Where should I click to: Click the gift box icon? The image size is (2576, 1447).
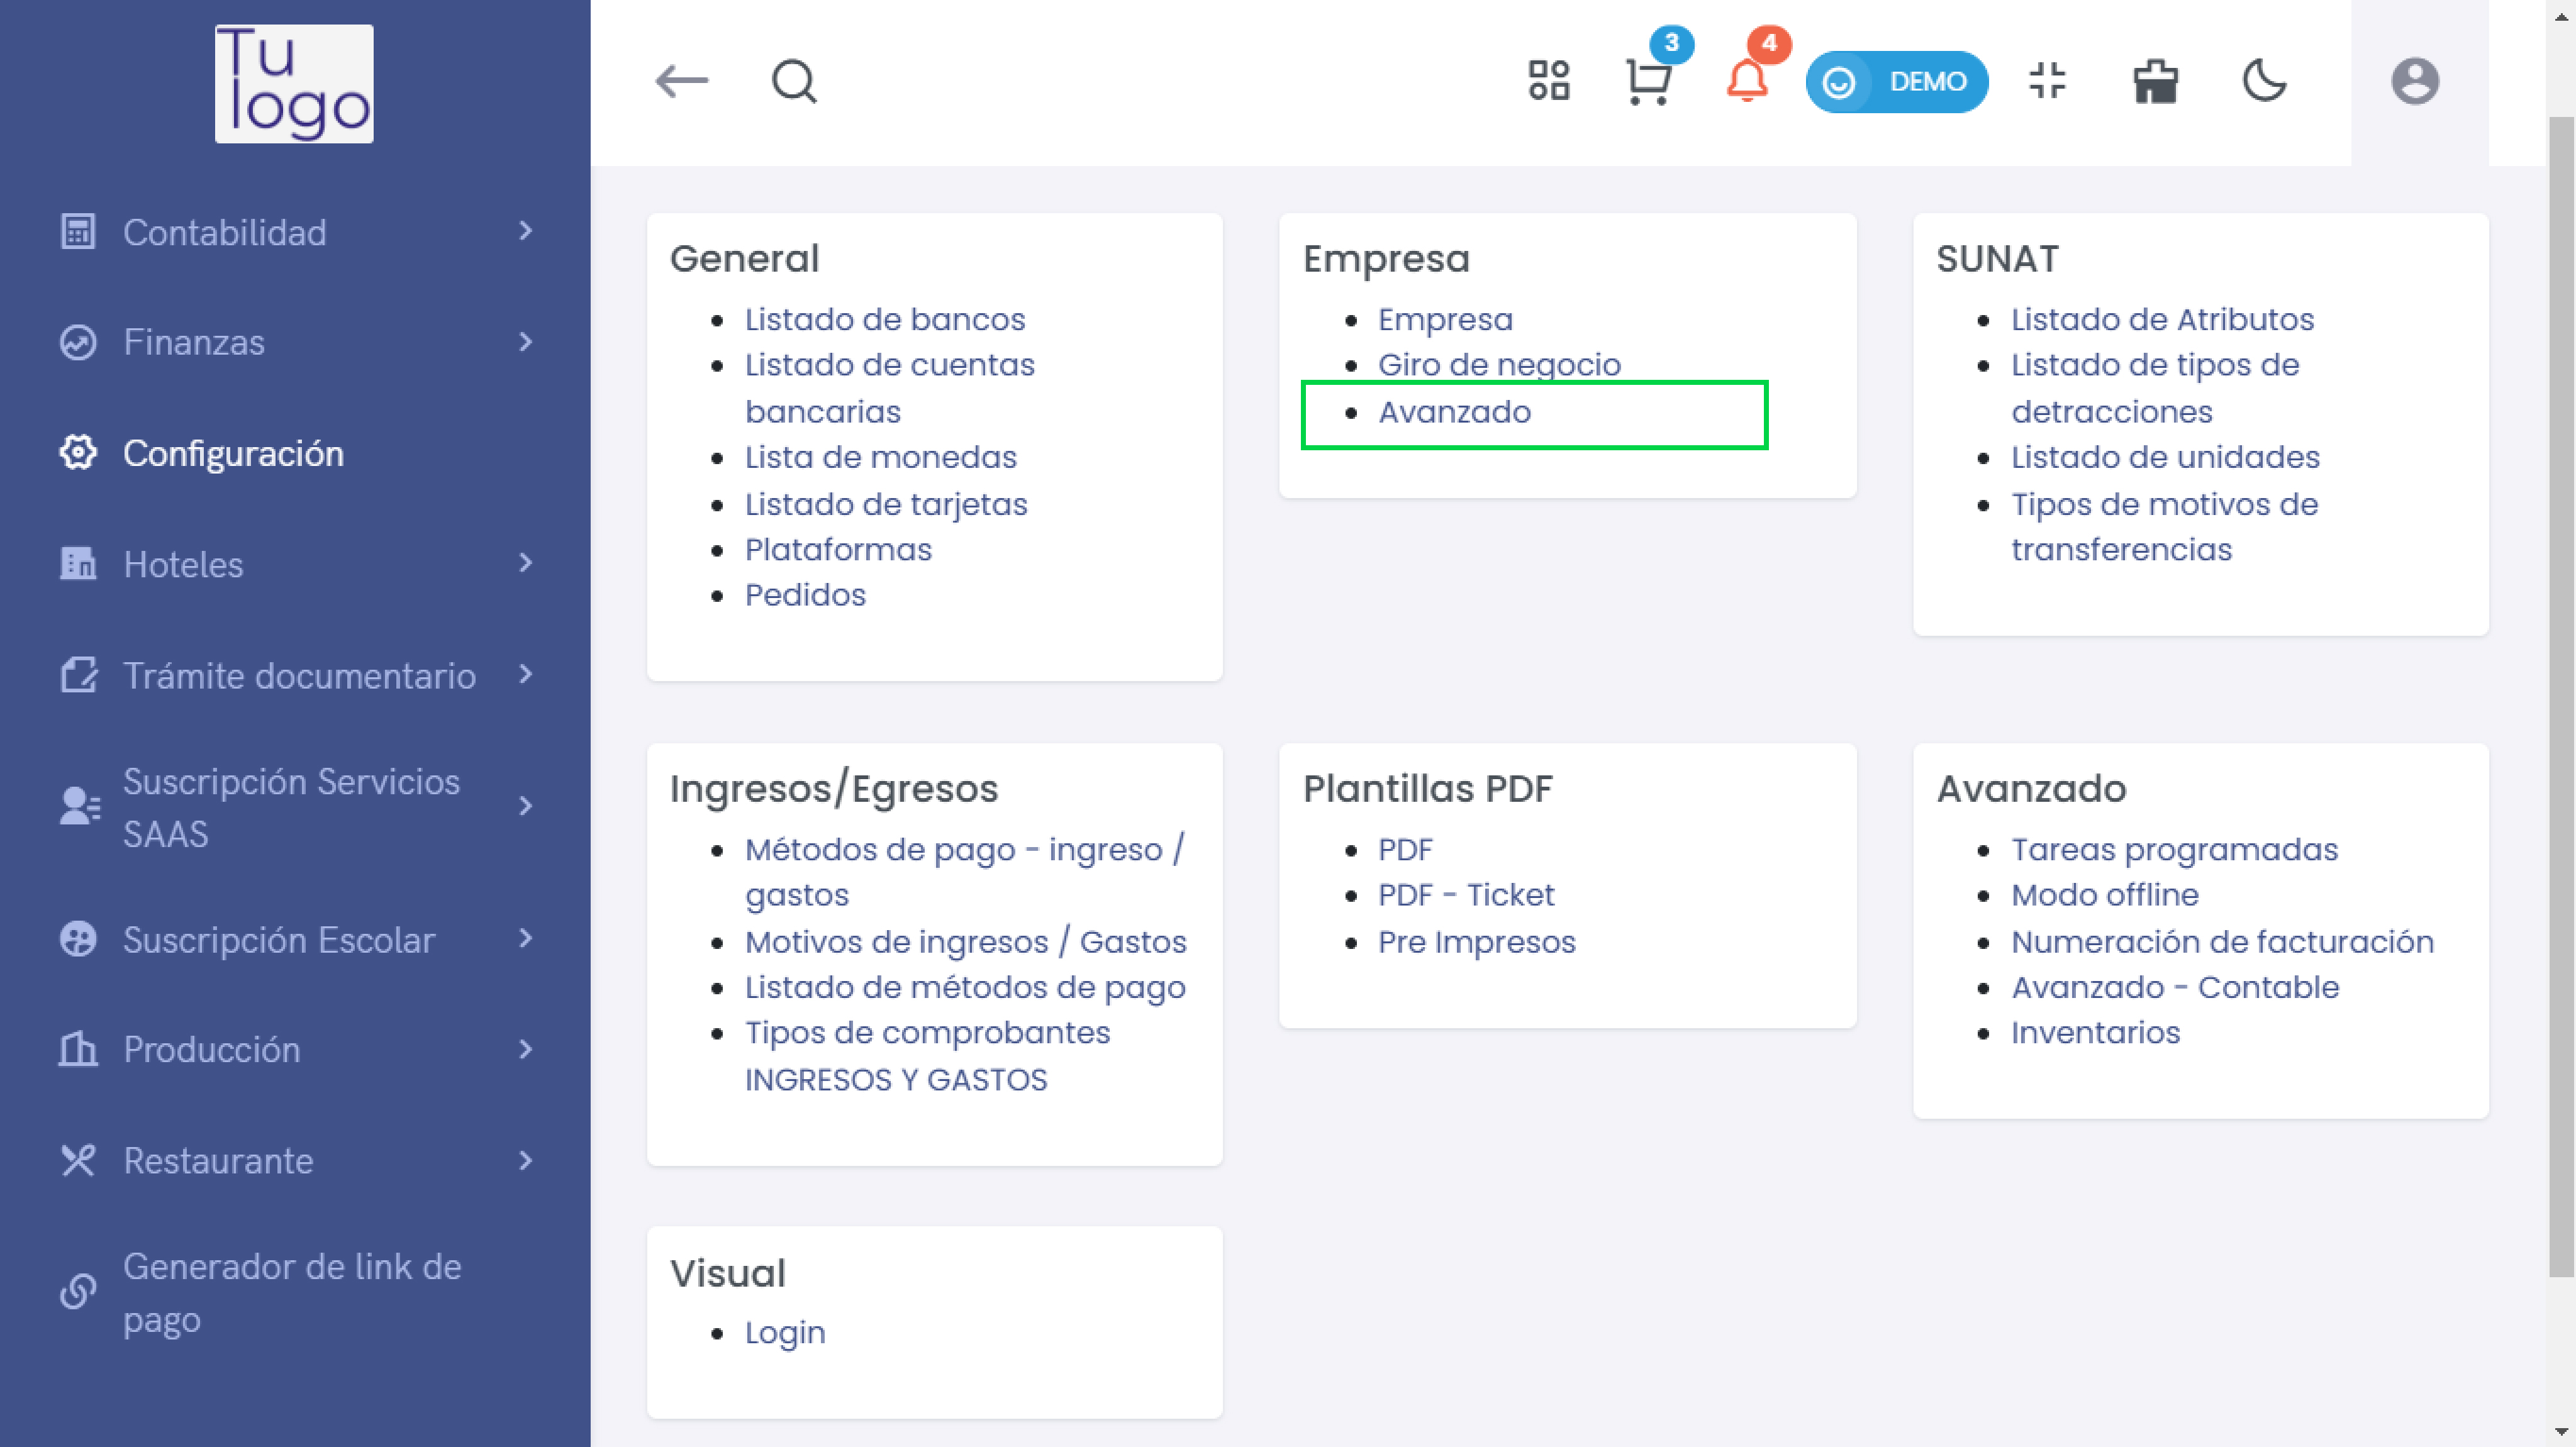(x=2155, y=81)
